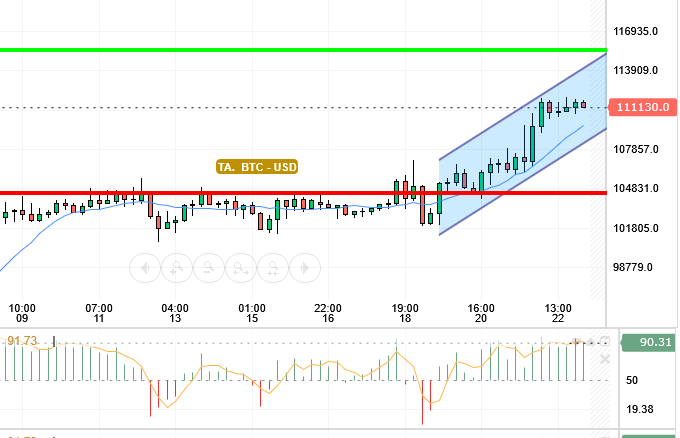Select the red horizontal support line
The image size is (680, 438).
[x=303, y=193]
